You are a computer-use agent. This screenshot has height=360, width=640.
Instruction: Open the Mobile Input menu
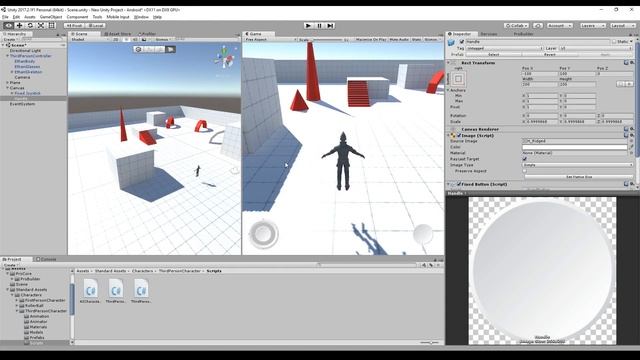point(118,17)
